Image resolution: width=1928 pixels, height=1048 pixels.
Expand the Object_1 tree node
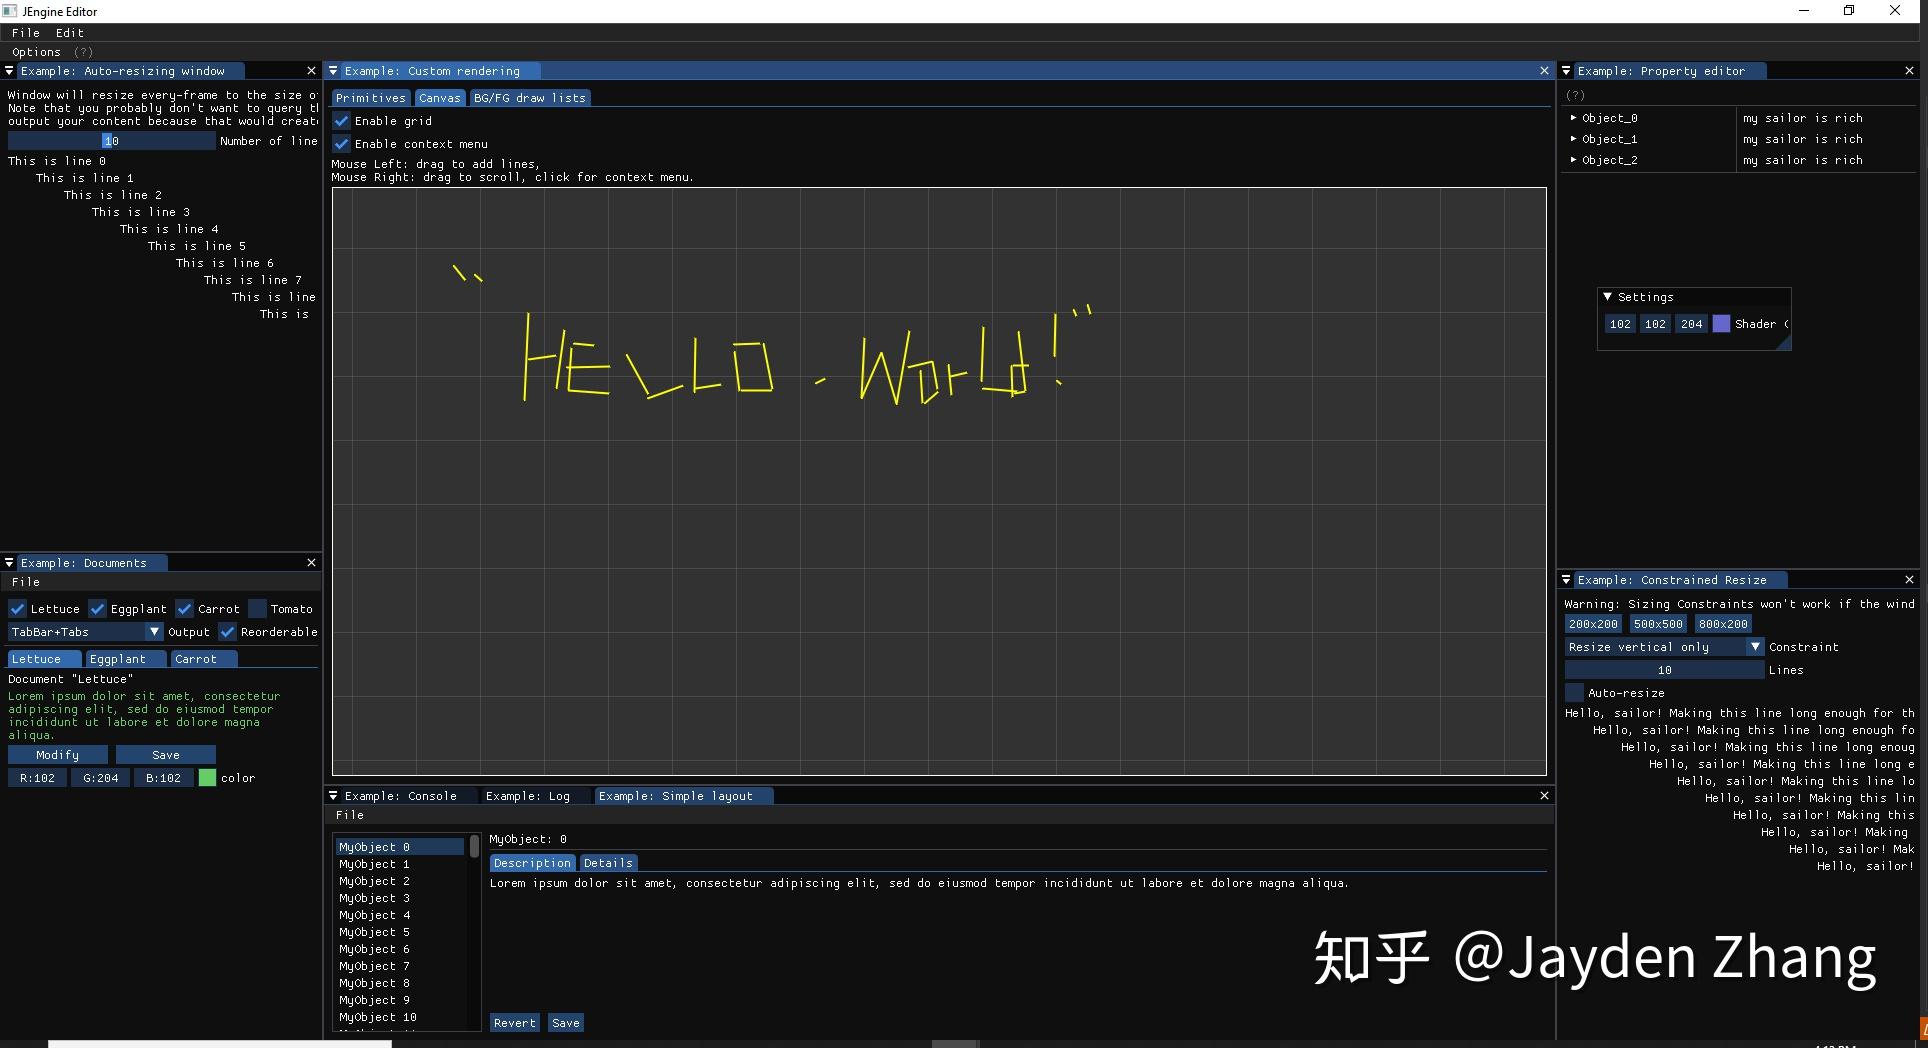click(1574, 139)
